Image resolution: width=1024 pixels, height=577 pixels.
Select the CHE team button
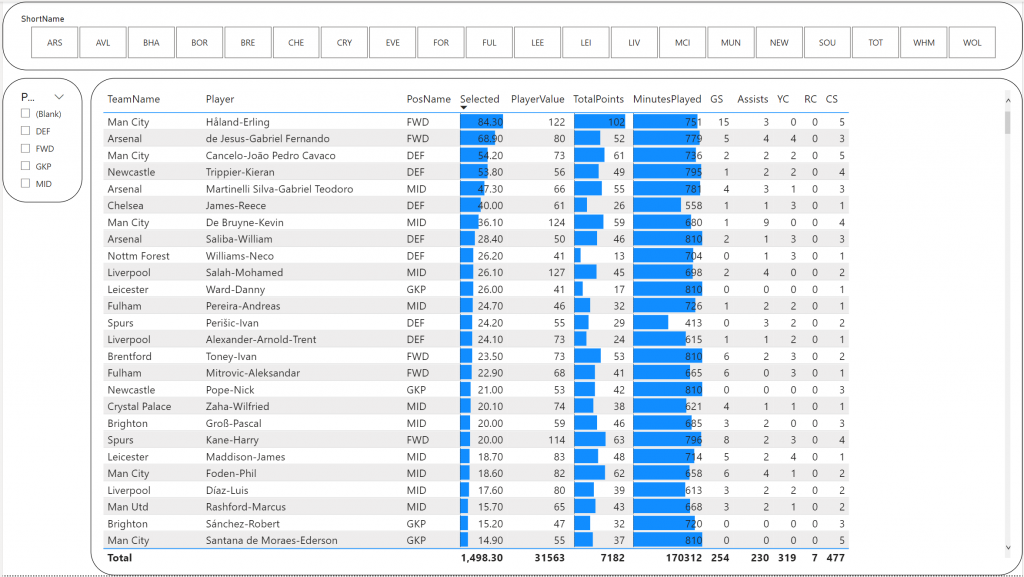296,43
